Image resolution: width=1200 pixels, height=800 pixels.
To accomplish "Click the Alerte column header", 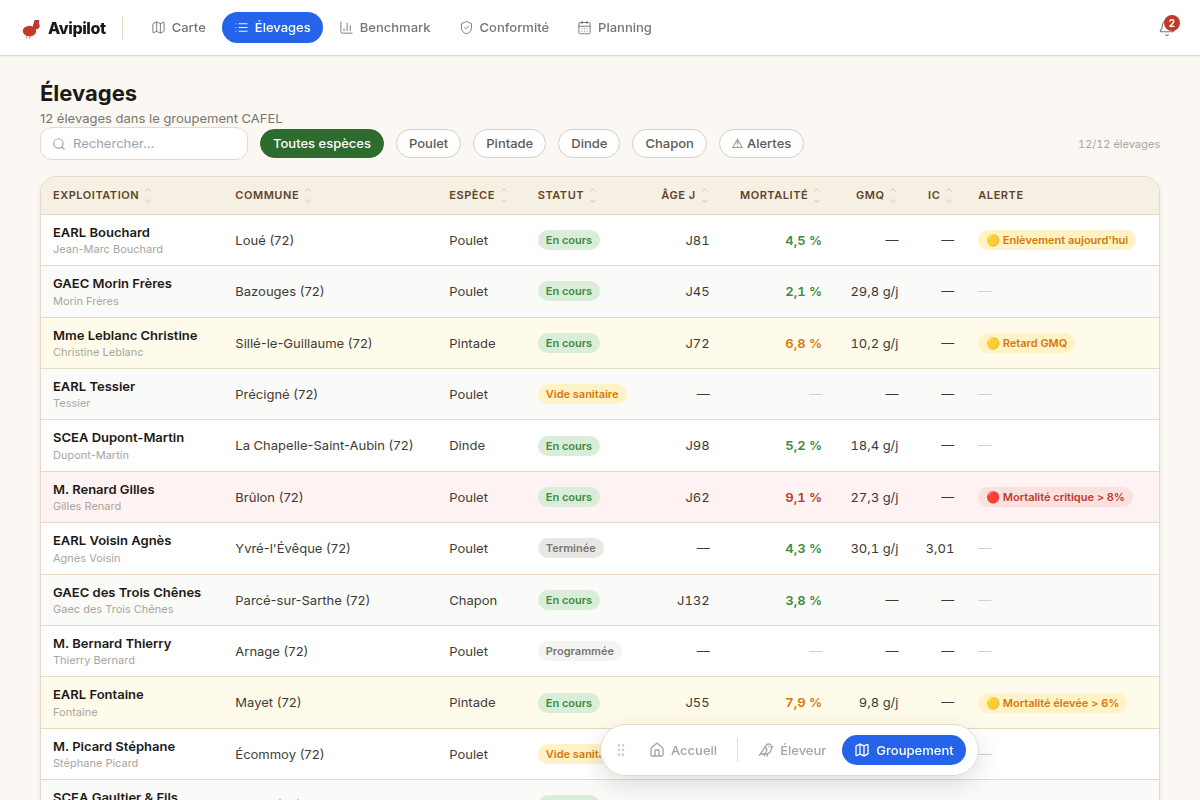I will [1001, 196].
